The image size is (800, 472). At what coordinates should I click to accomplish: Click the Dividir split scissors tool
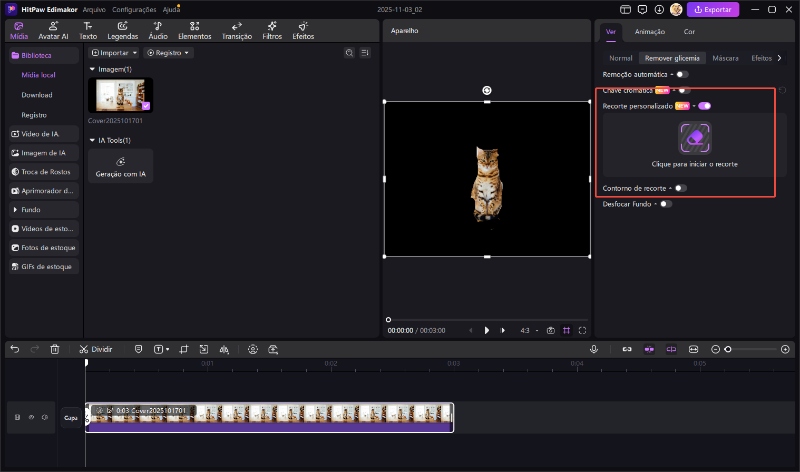pos(96,349)
